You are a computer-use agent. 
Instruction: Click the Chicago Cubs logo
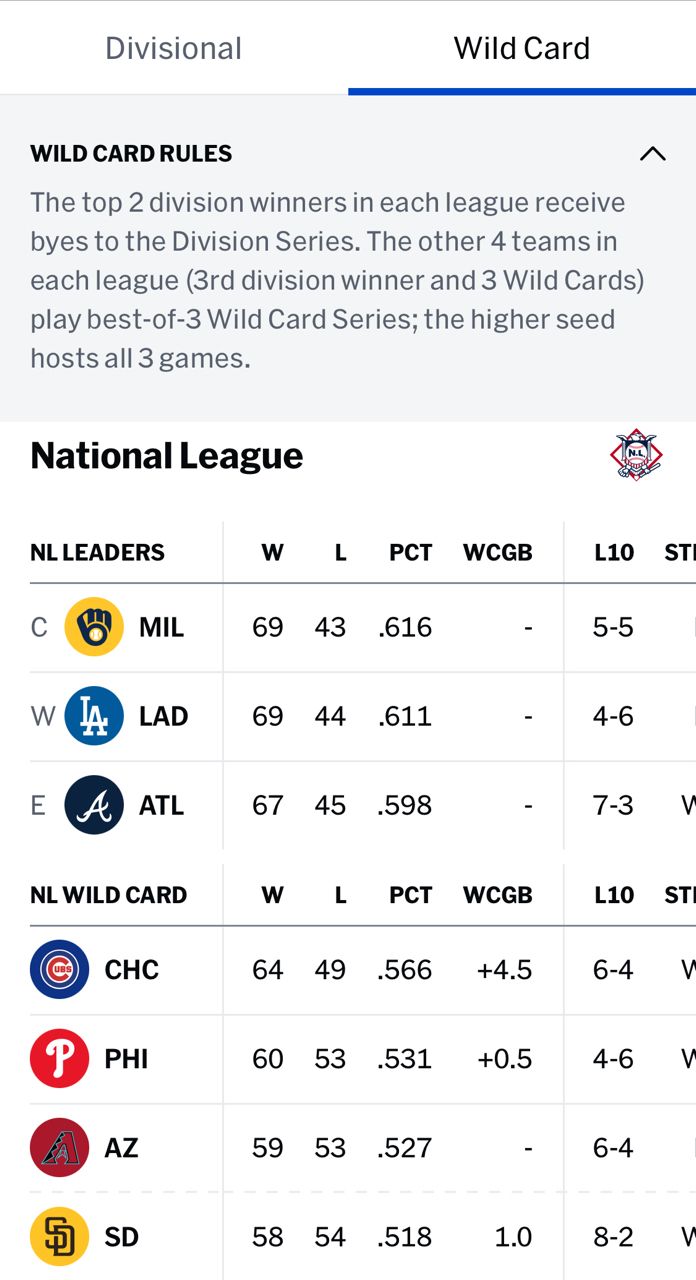[60, 969]
